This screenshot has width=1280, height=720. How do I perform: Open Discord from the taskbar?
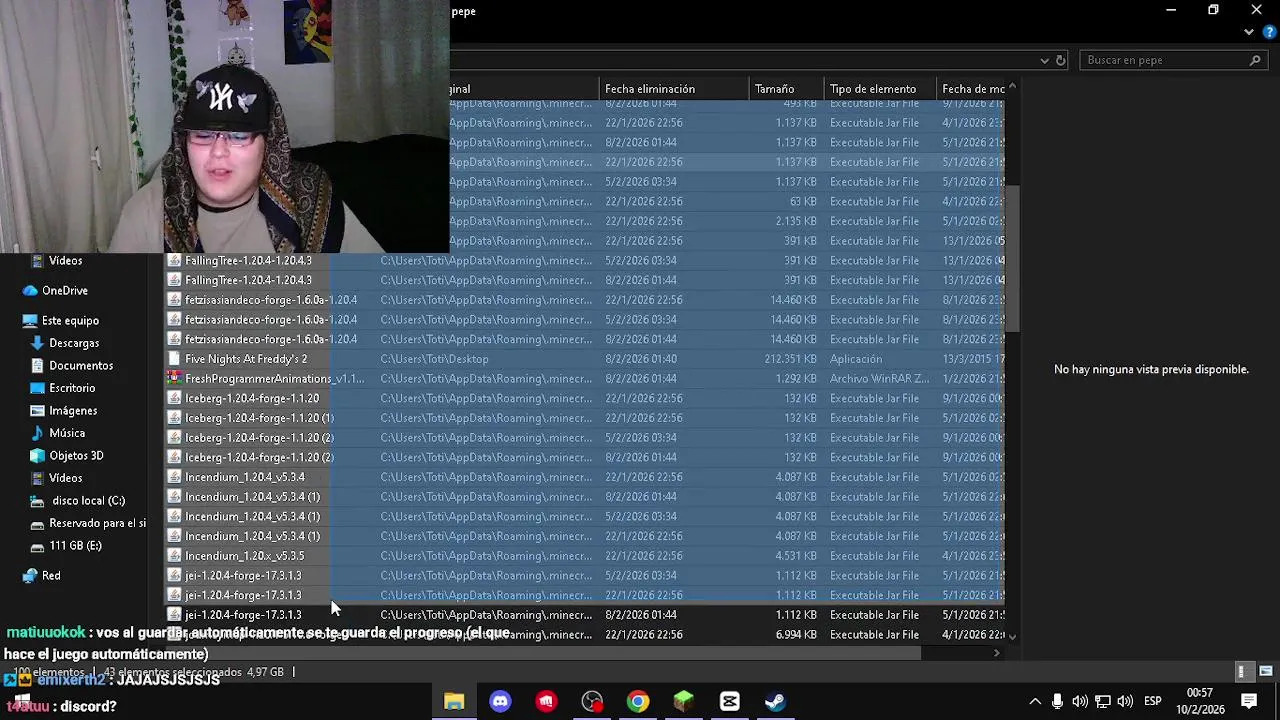point(500,701)
